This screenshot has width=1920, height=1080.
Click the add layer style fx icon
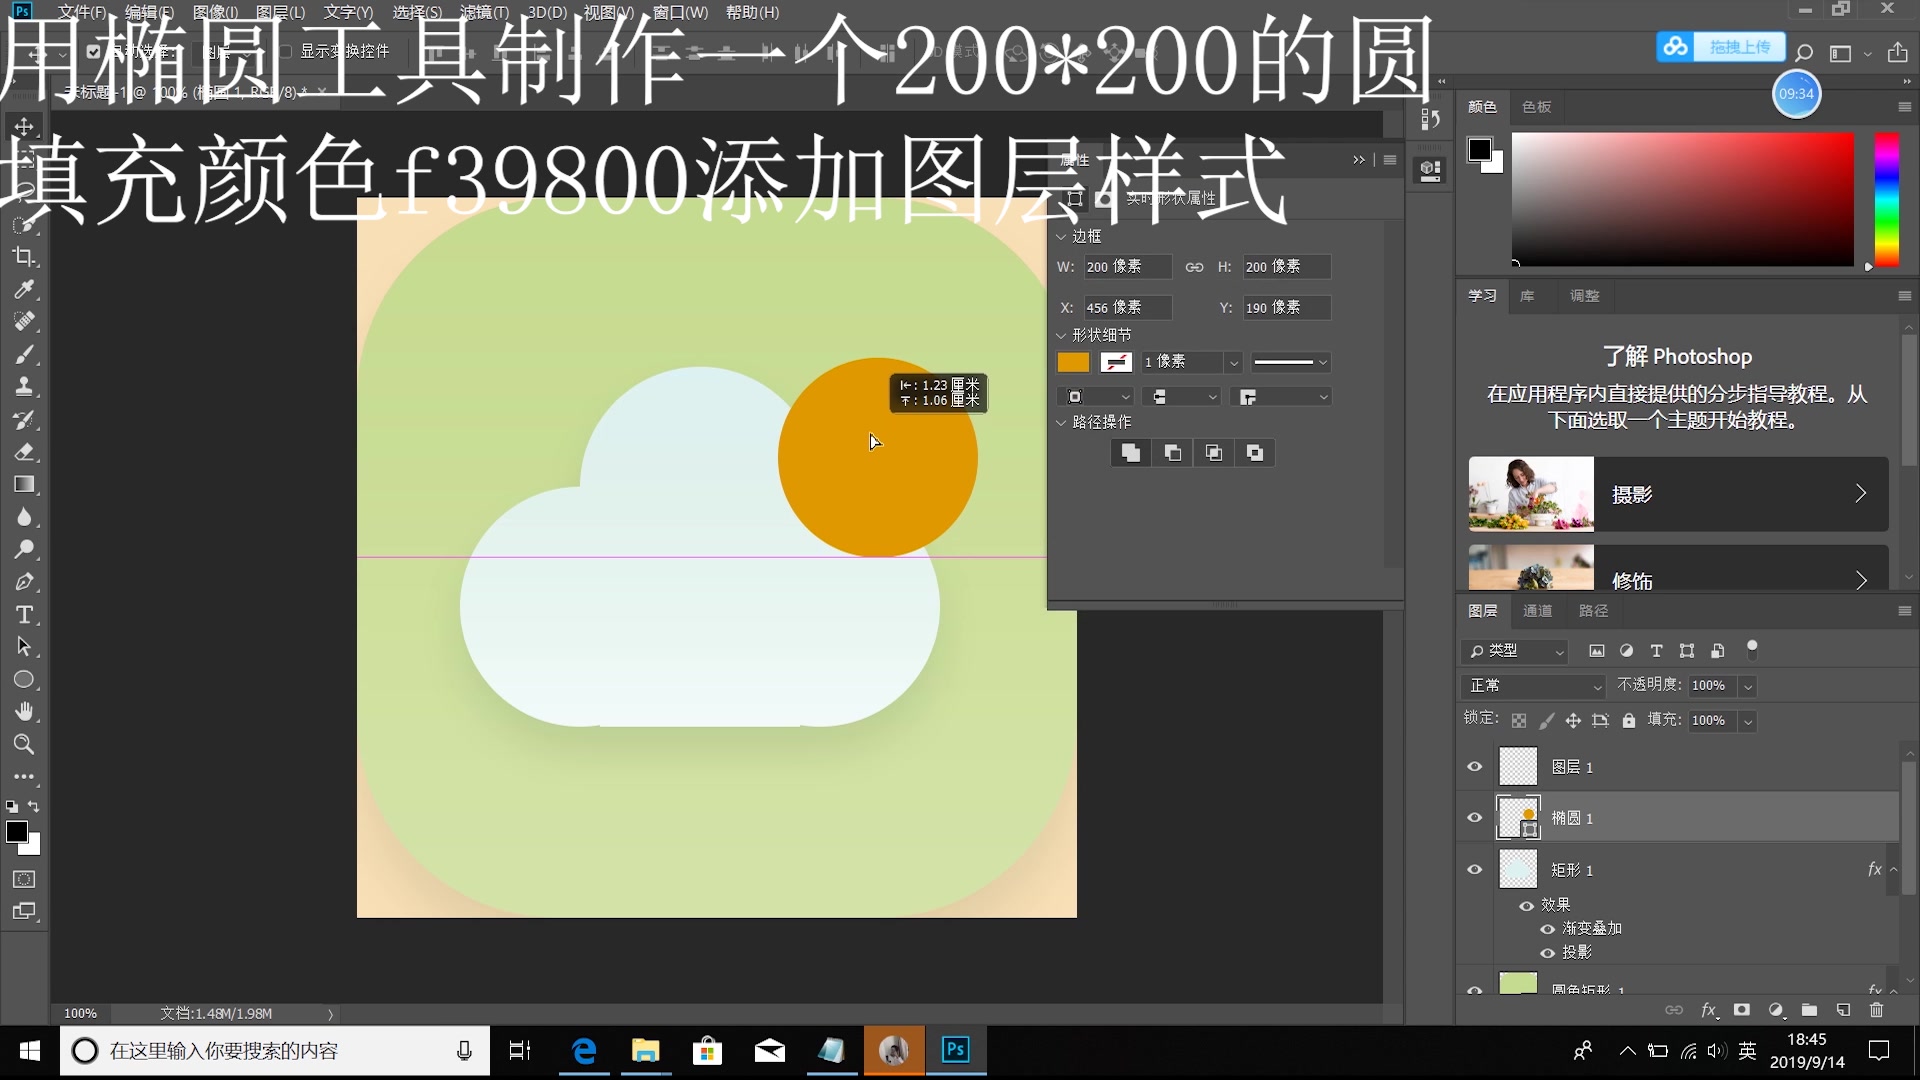coord(1709,1011)
